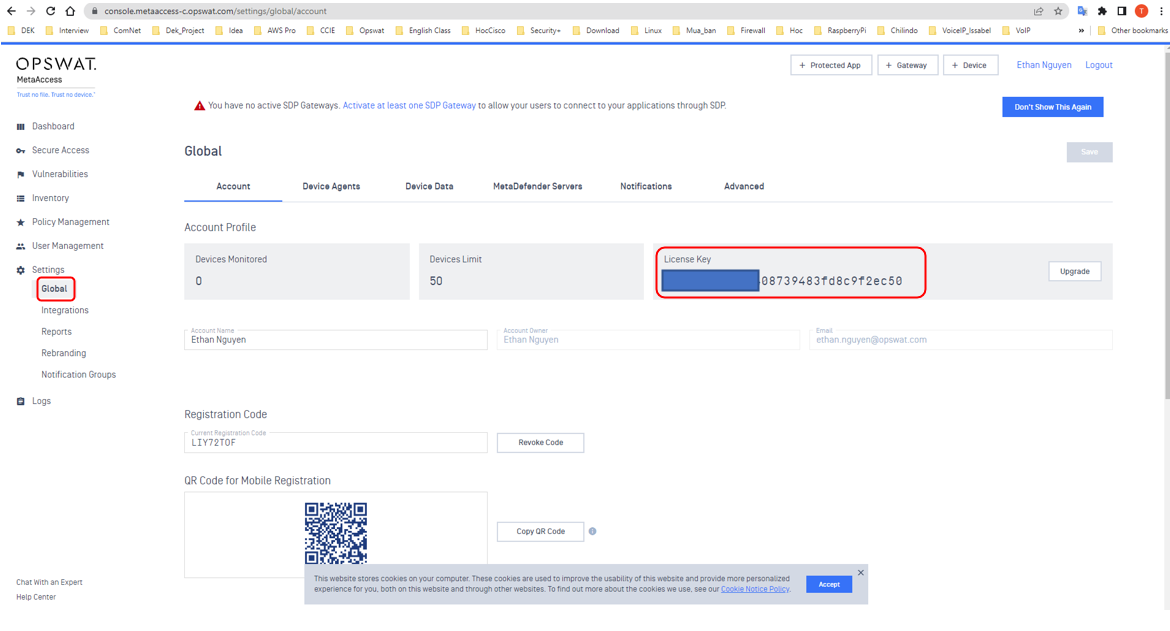Screen dimensions: 1170x631
Task: Switch to the Device Agents tab
Action: pyautogui.click(x=331, y=186)
